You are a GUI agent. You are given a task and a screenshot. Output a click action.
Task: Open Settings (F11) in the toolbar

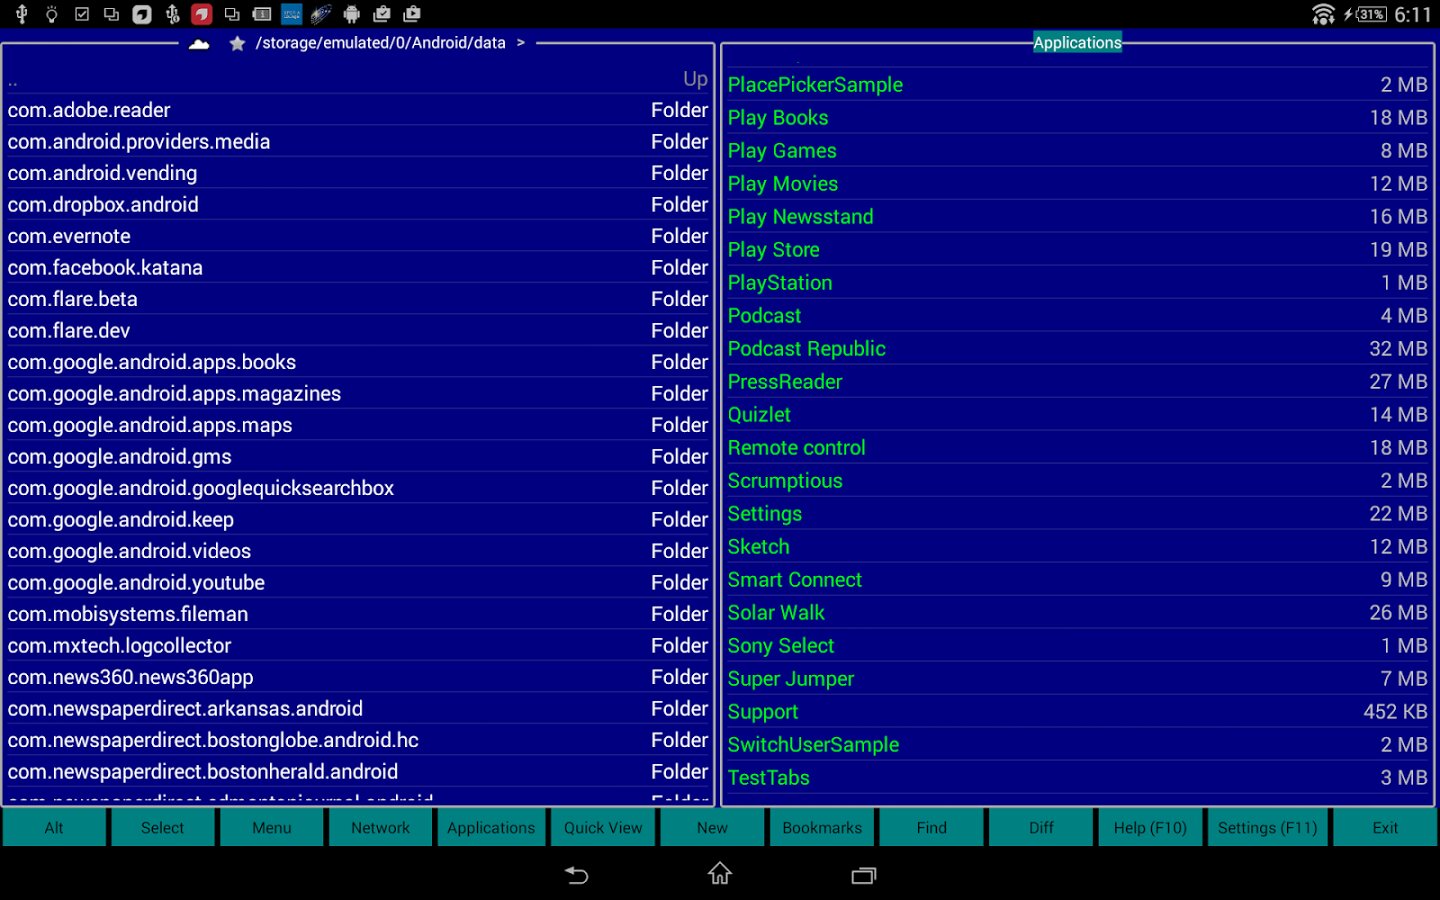coord(1268,828)
